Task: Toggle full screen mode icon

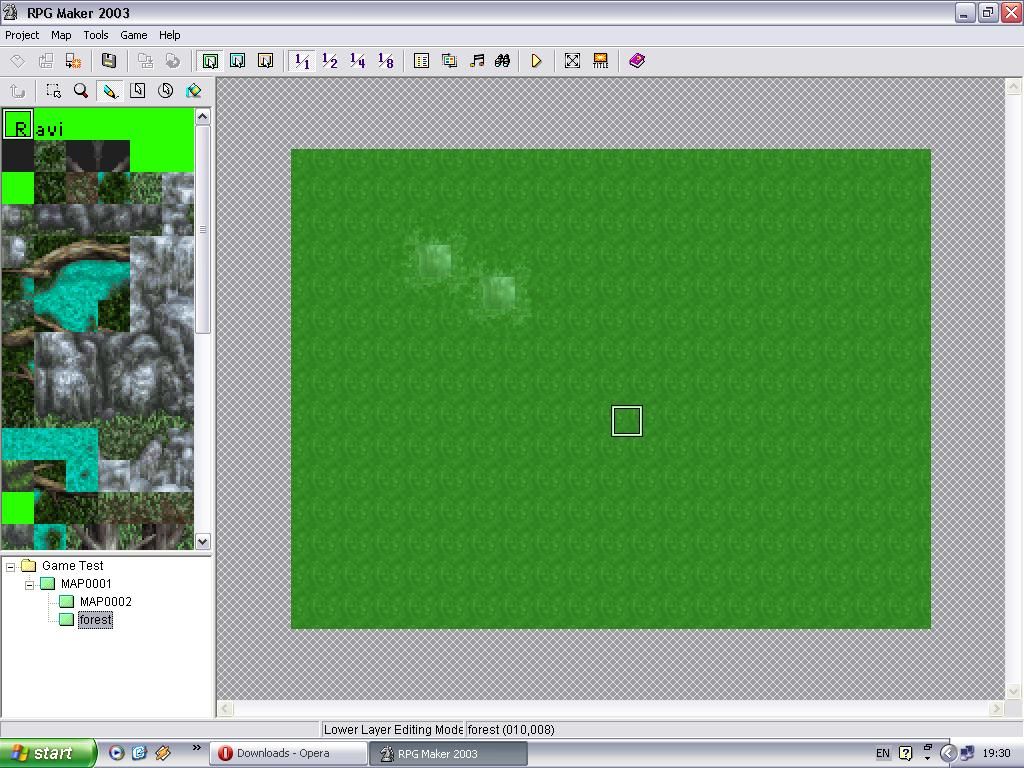Action: [572, 61]
